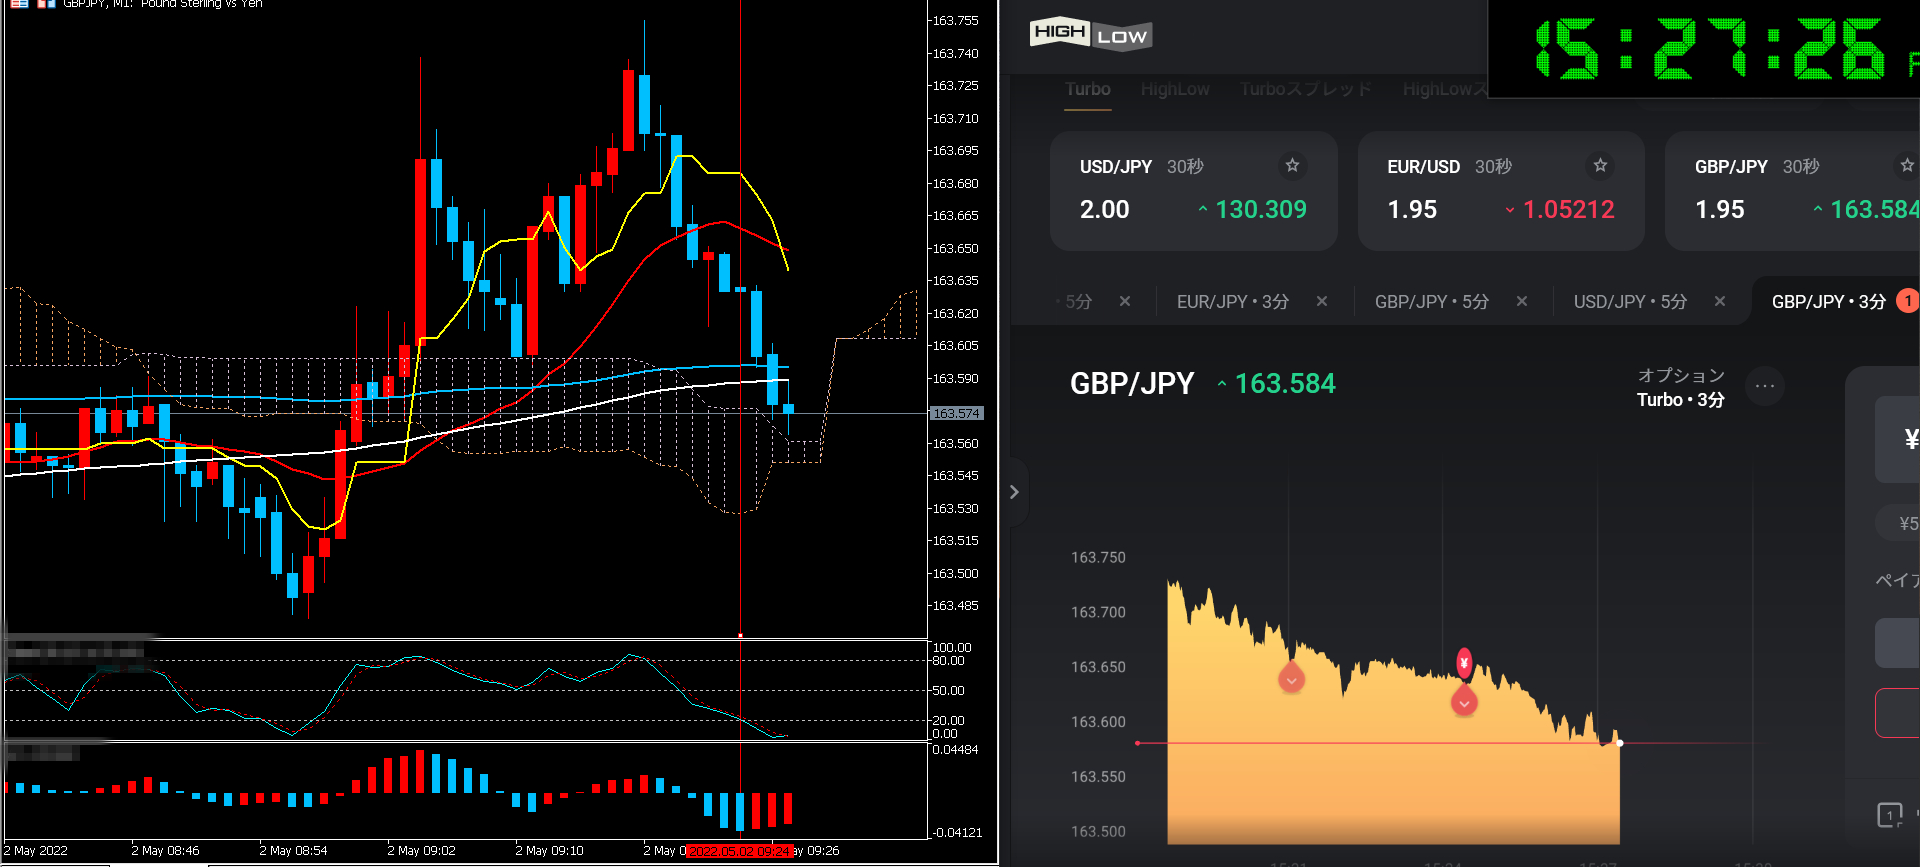
Task: Close the USD/JPY 5分 tab
Action: pyautogui.click(x=1720, y=301)
